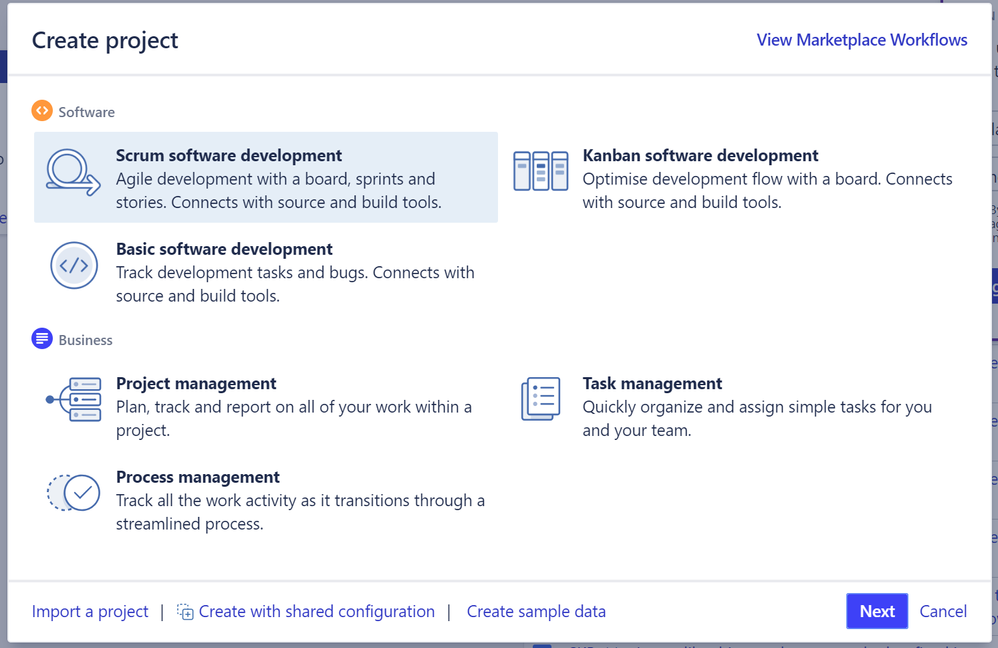Click the blue Business category icon

pyautogui.click(x=41, y=339)
